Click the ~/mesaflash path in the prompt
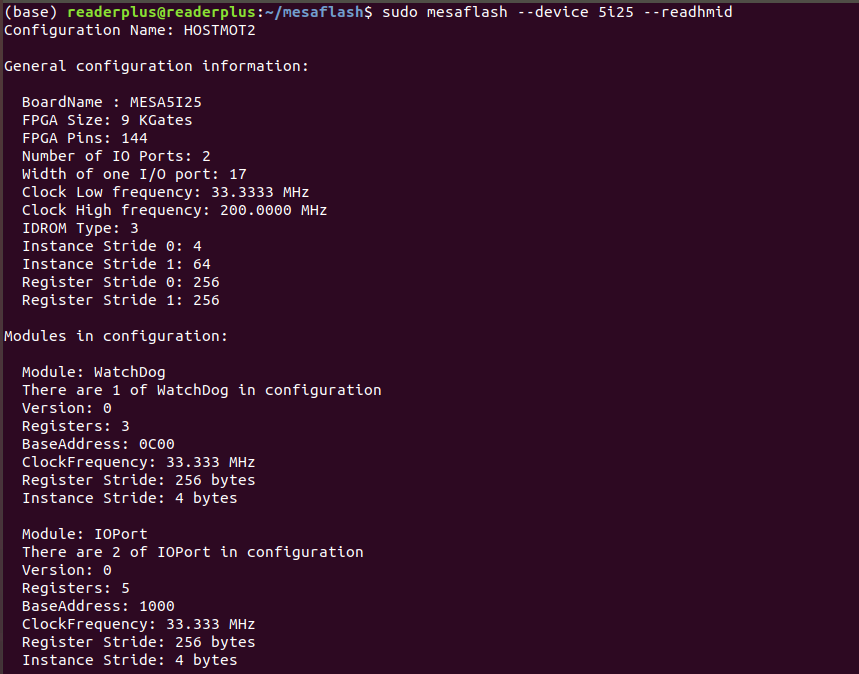 tap(313, 12)
